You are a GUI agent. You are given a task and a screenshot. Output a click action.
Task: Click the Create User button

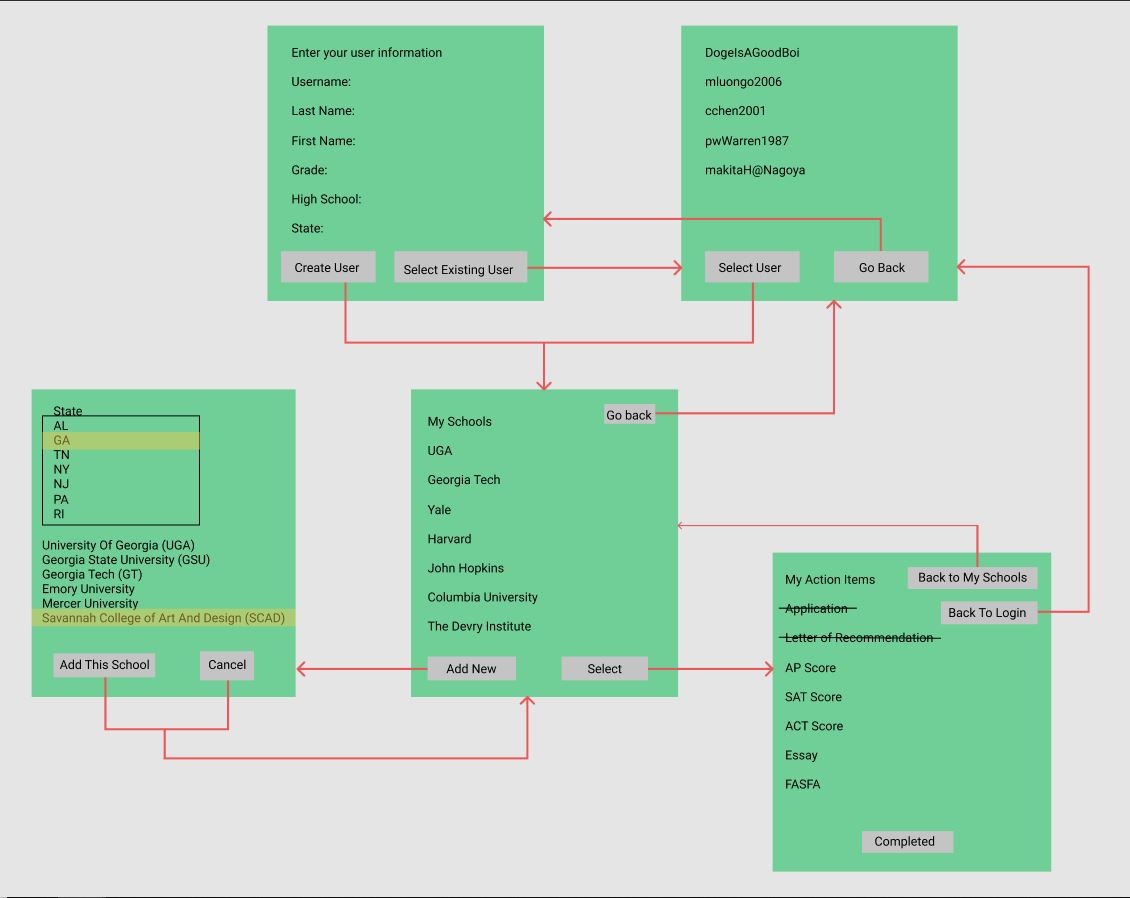coord(328,267)
